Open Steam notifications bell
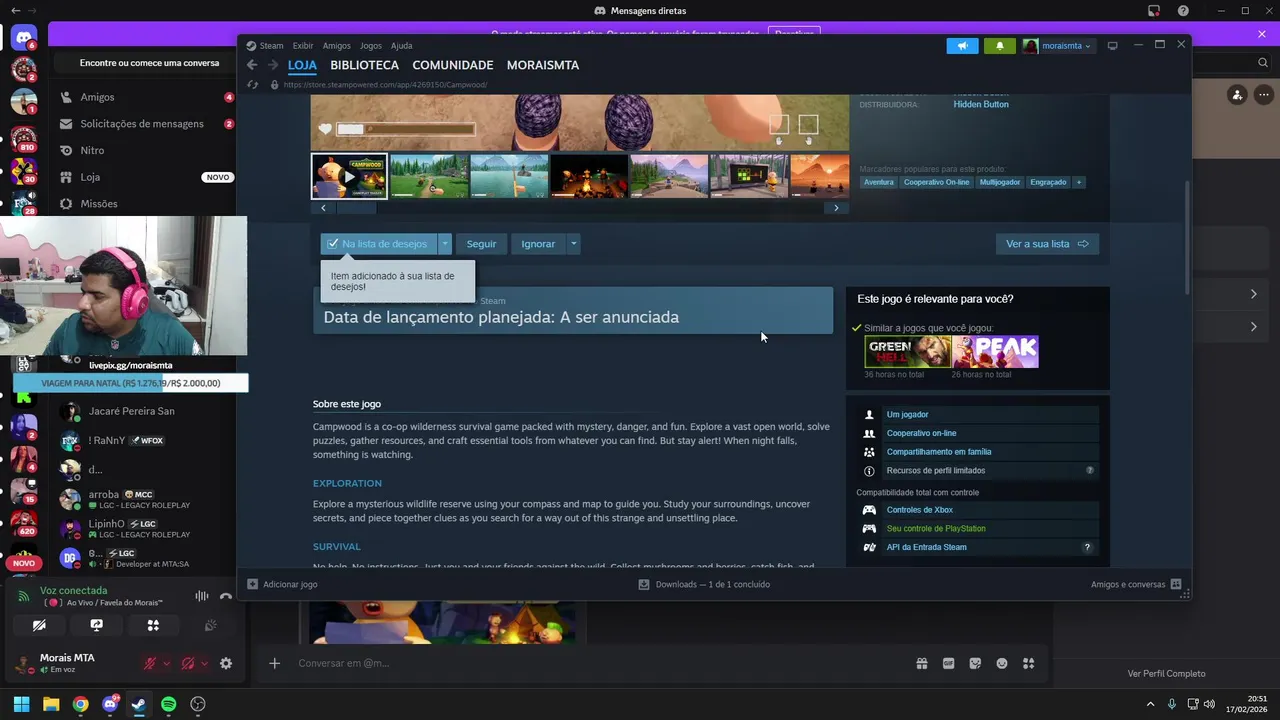Screen dimensions: 1280x720 coord(1000,46)
